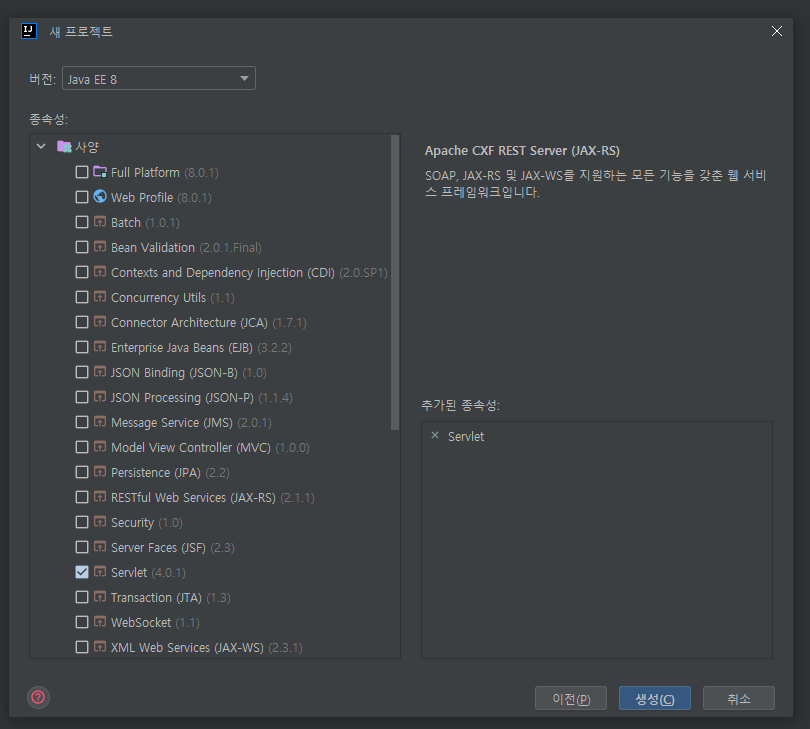
Task: Click the Connector Architecture library icon
Action: click(x=100, y=322)
